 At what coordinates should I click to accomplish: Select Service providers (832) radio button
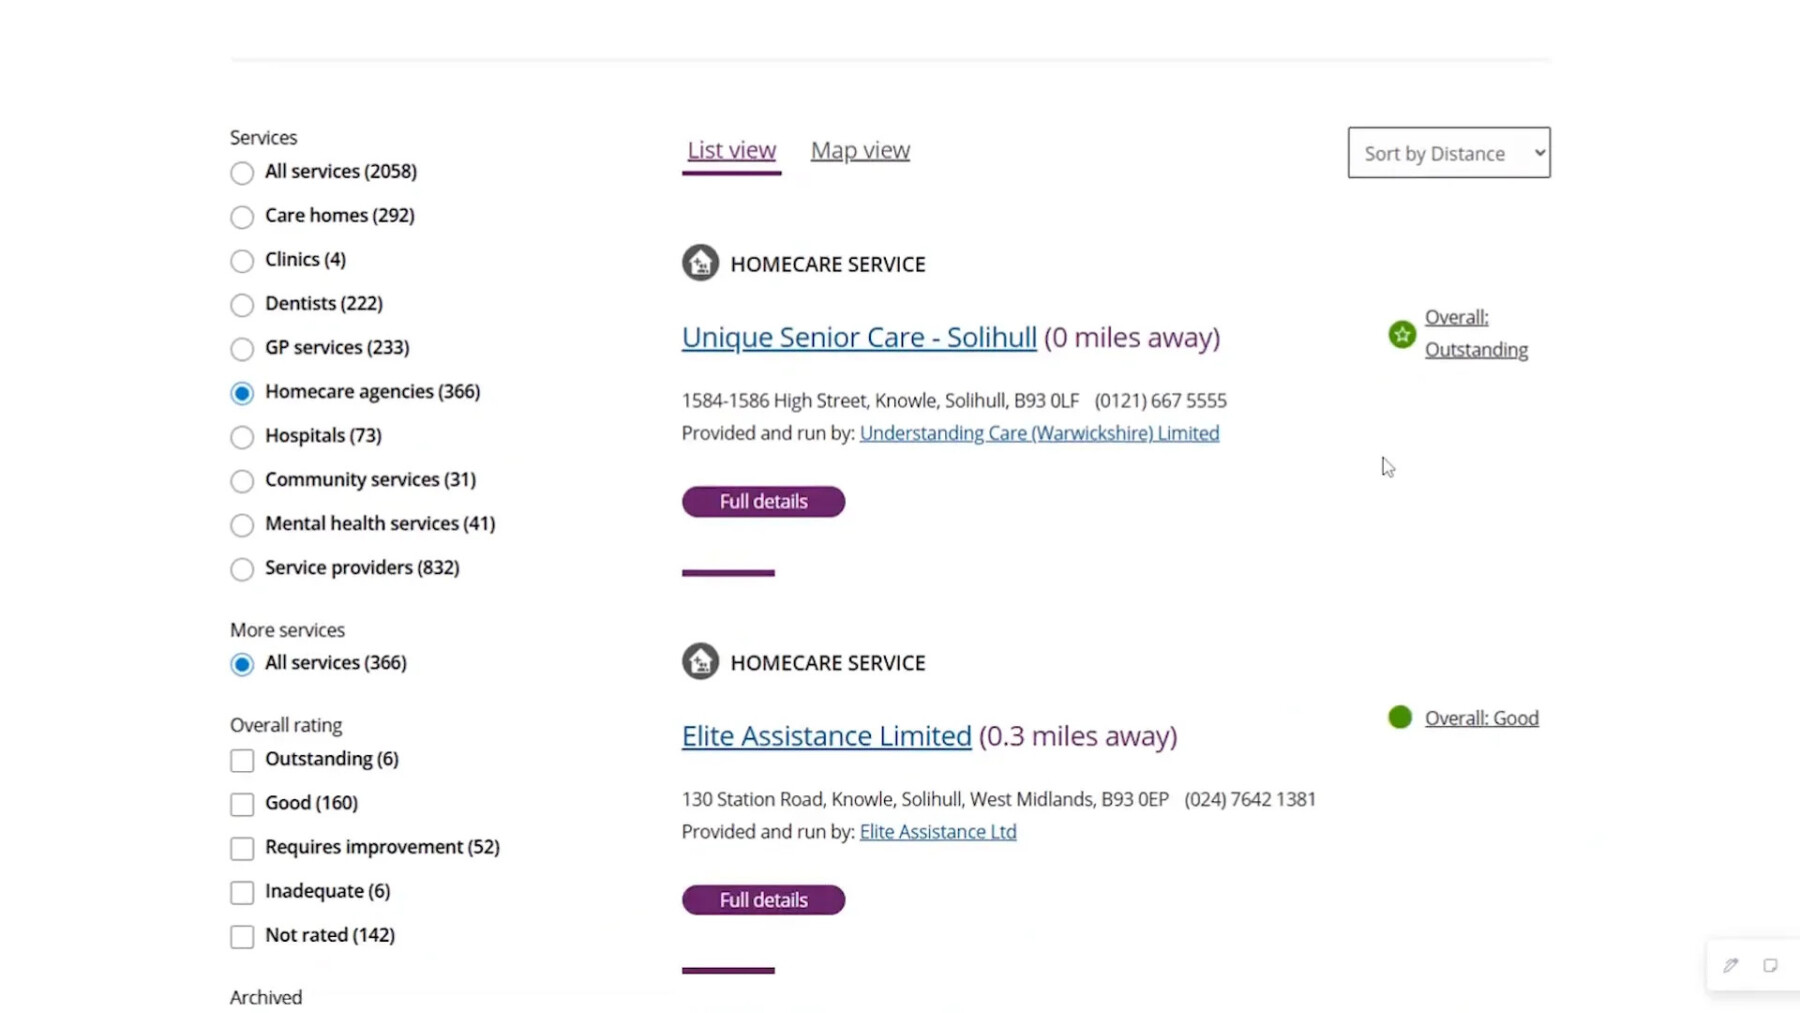pyautogui.click(x=242, y=568)
